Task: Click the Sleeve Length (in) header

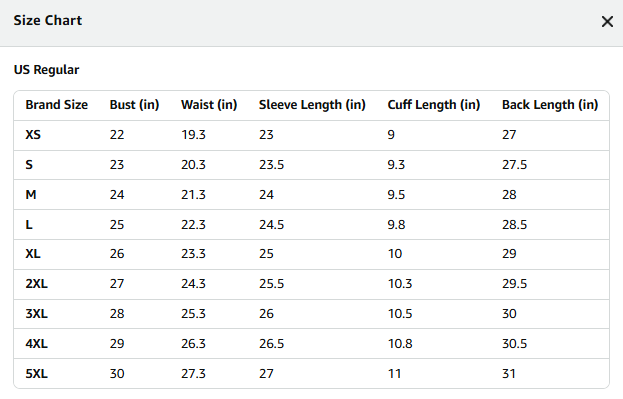Action: pyautogui.click(x=312, y=105)
